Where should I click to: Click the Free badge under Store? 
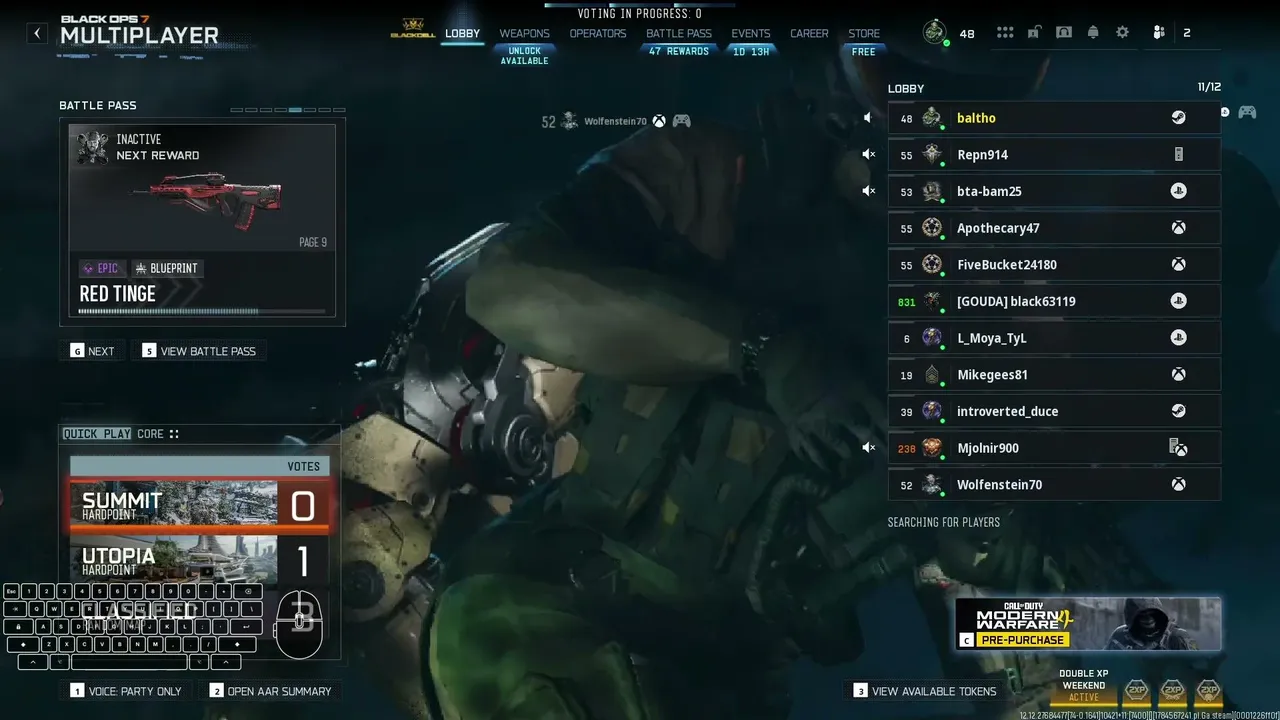(864, 52)
